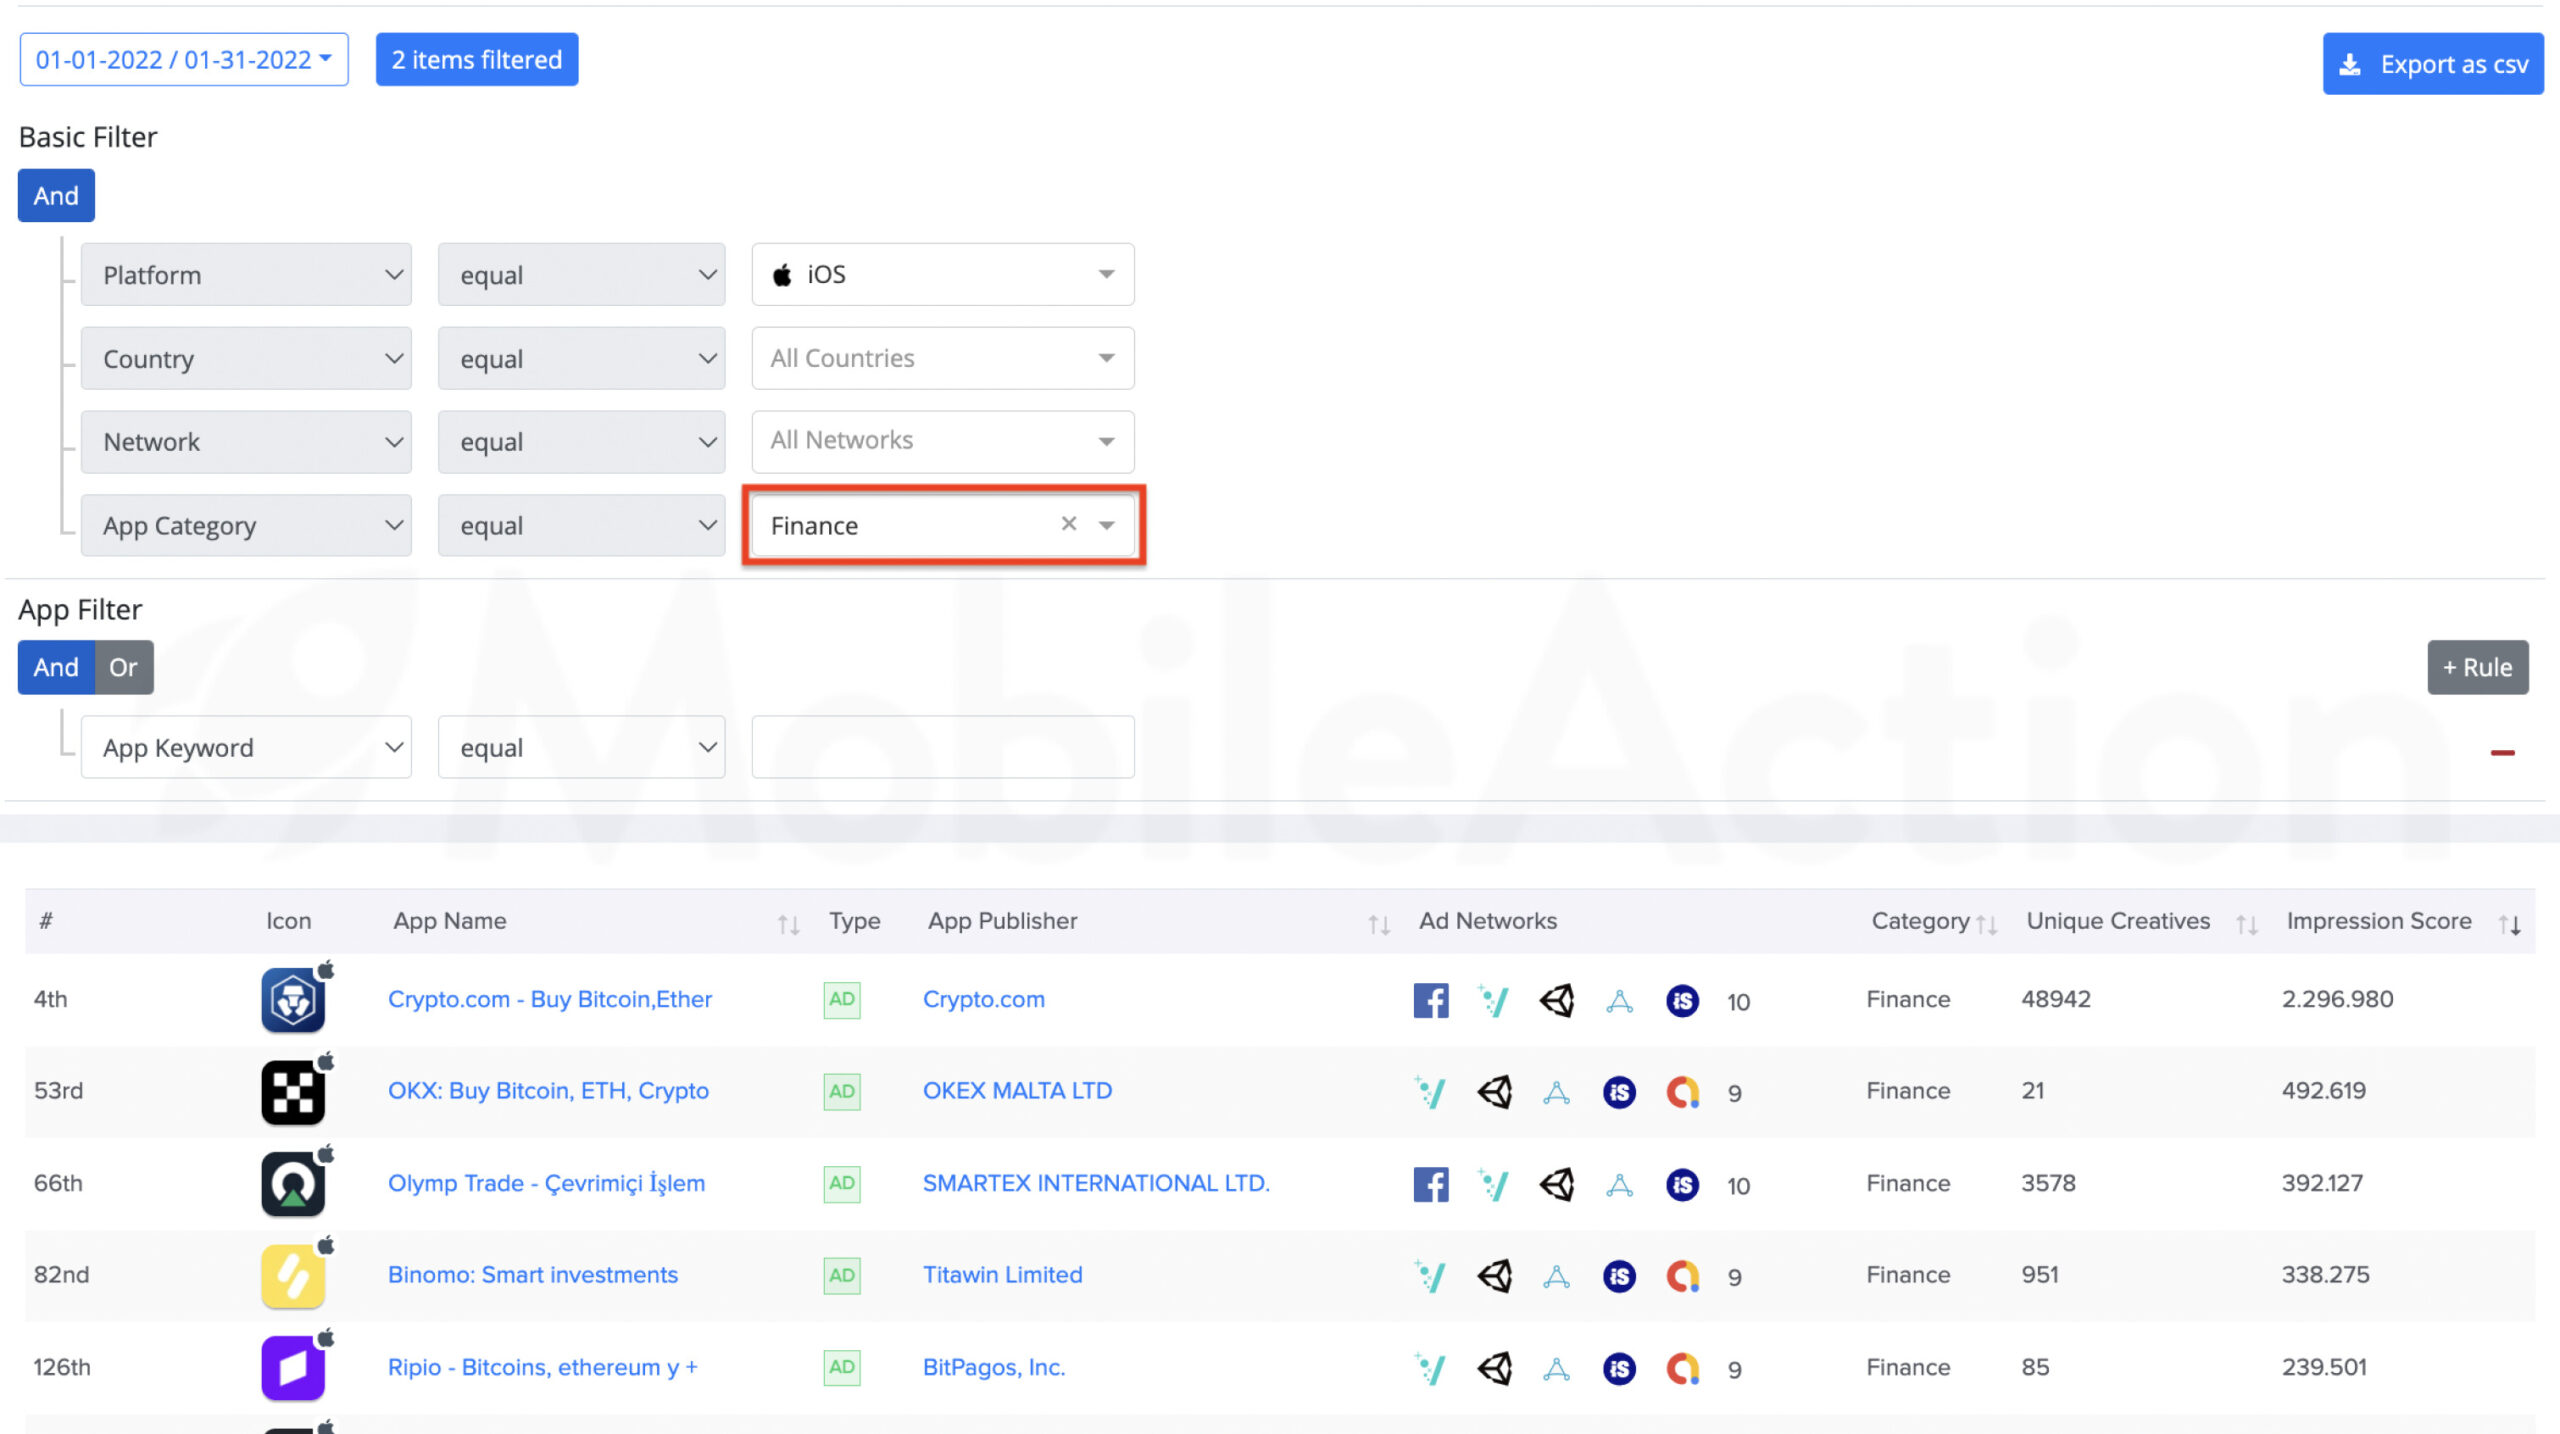Image resolution: width=2560 pixels, height=1434 pixels.
Task: Click AdMob icon in Binomo row
Action: point(1682,1276)
